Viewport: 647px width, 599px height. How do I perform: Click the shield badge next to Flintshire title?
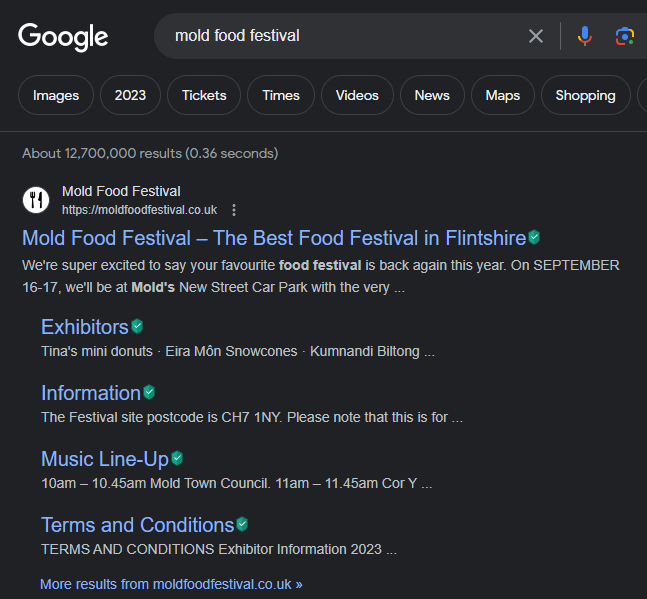pyautogui.click(x=534, y=237)
